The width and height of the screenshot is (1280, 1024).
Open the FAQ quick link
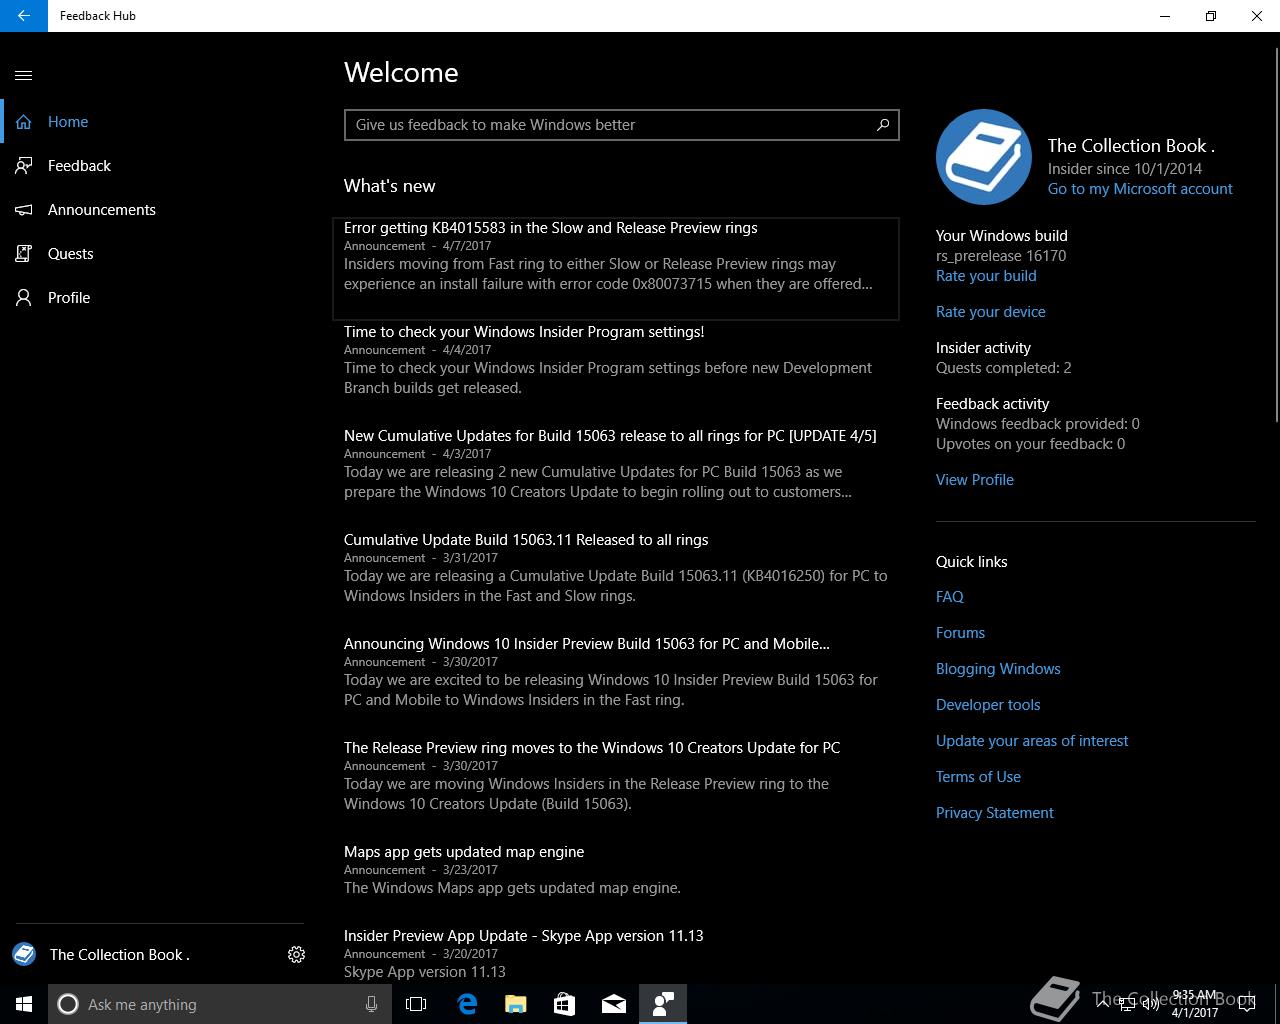coord(950,597)
